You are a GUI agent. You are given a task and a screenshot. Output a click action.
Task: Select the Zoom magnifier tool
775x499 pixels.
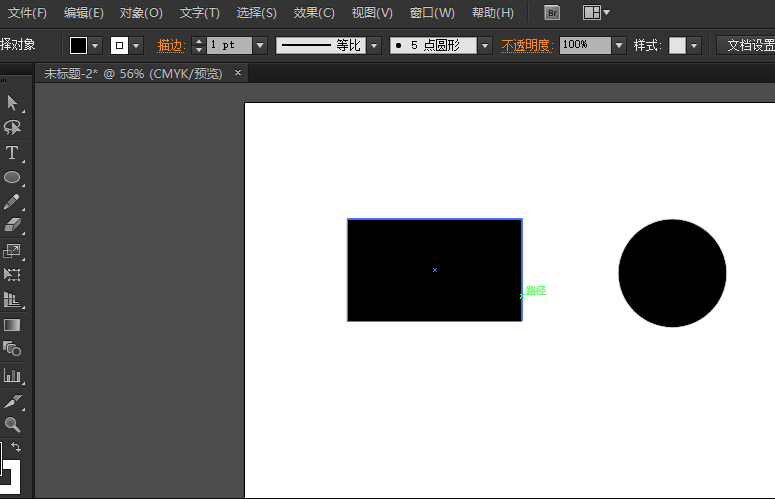tap(12, 424)
